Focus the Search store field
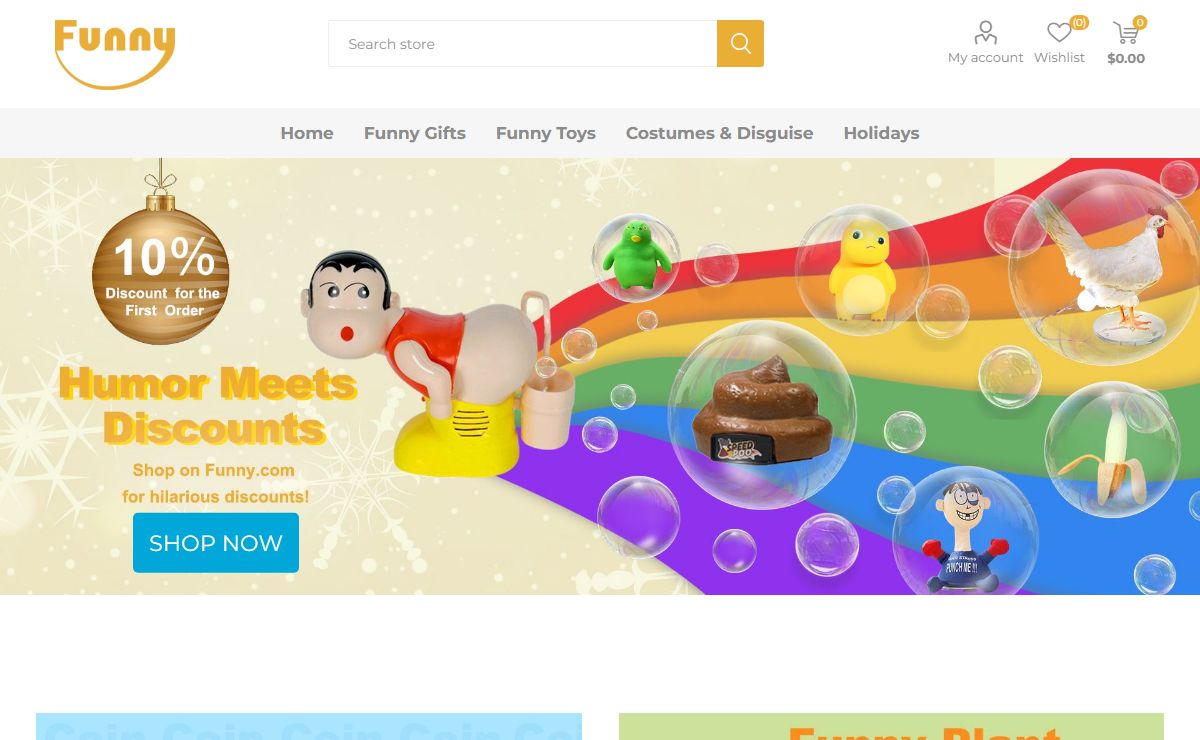The width and height of the screenshot is (1200, 740). point(523,44)
